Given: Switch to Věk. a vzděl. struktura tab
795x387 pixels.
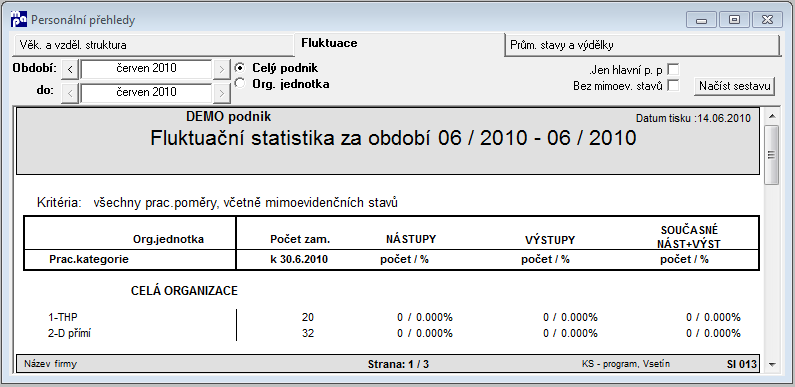Looking at the screenshot, I should [x=153, y=45].
